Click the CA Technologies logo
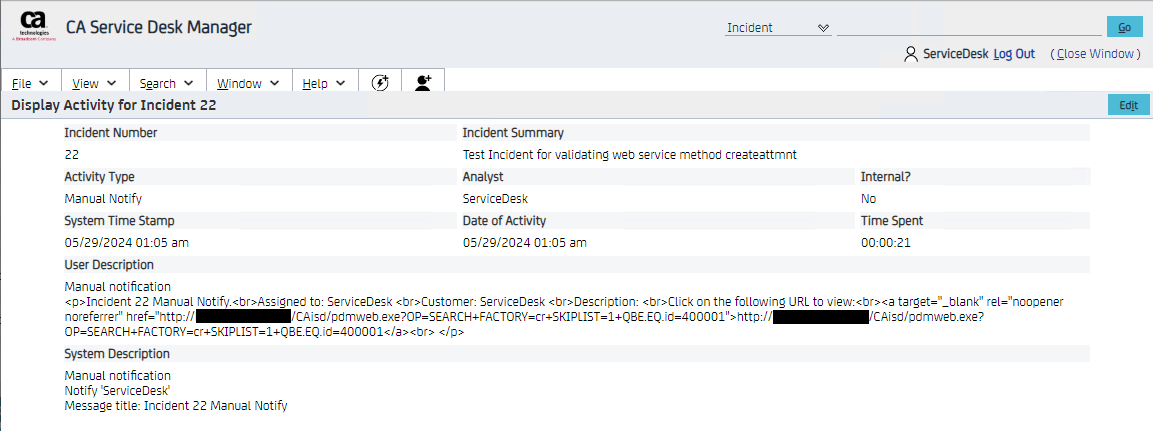Screen dimensions: 1153x431 [x=34, y=27]
